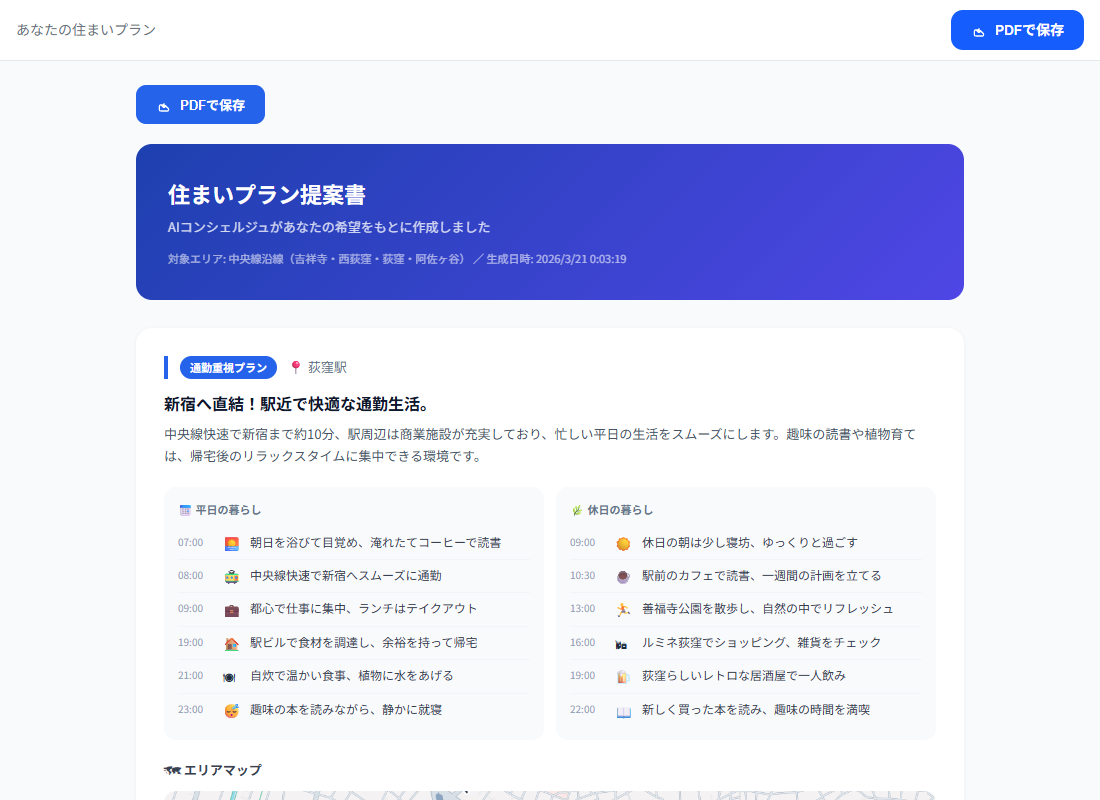Click the running person icon at 13:00
The width and height of the screenshot is (1100, 800).
point(624,610)
